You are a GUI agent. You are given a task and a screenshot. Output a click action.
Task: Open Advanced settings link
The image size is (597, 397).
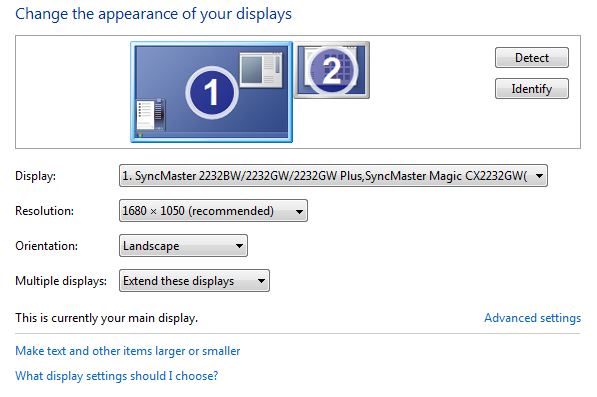point(532,318)
